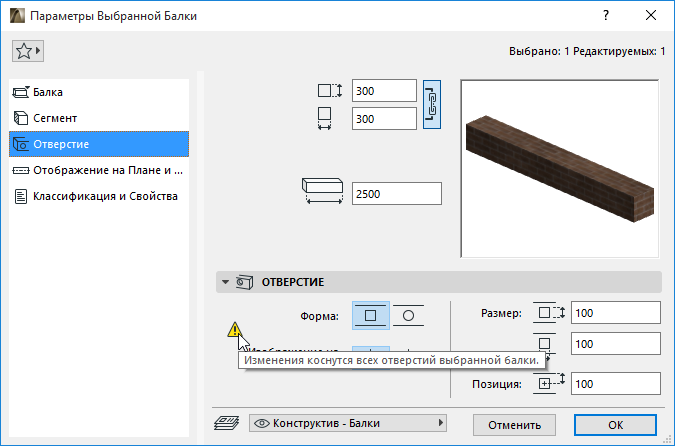Click the ОТВЕРСТИЕ panel hole icon
This screenshot has width=675, height=446.
coord(245,282)
